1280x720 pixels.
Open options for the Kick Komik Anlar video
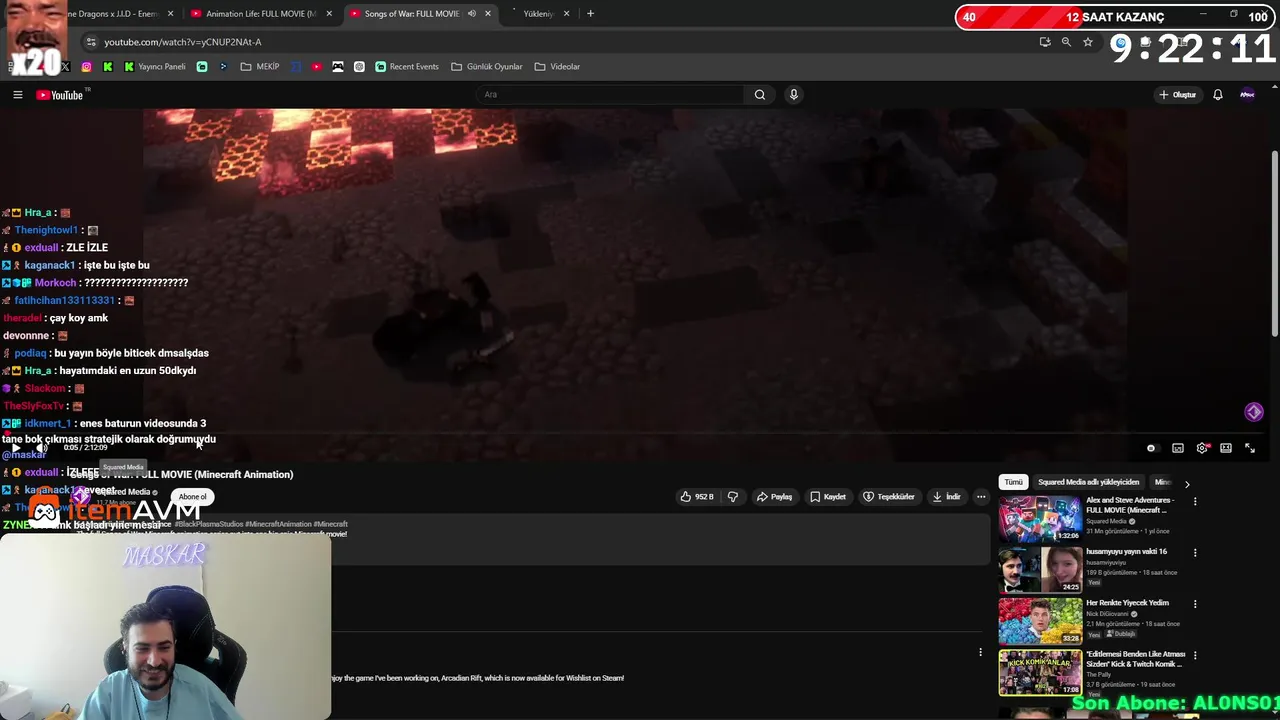pyautogui.click(x=1195, y=655)
